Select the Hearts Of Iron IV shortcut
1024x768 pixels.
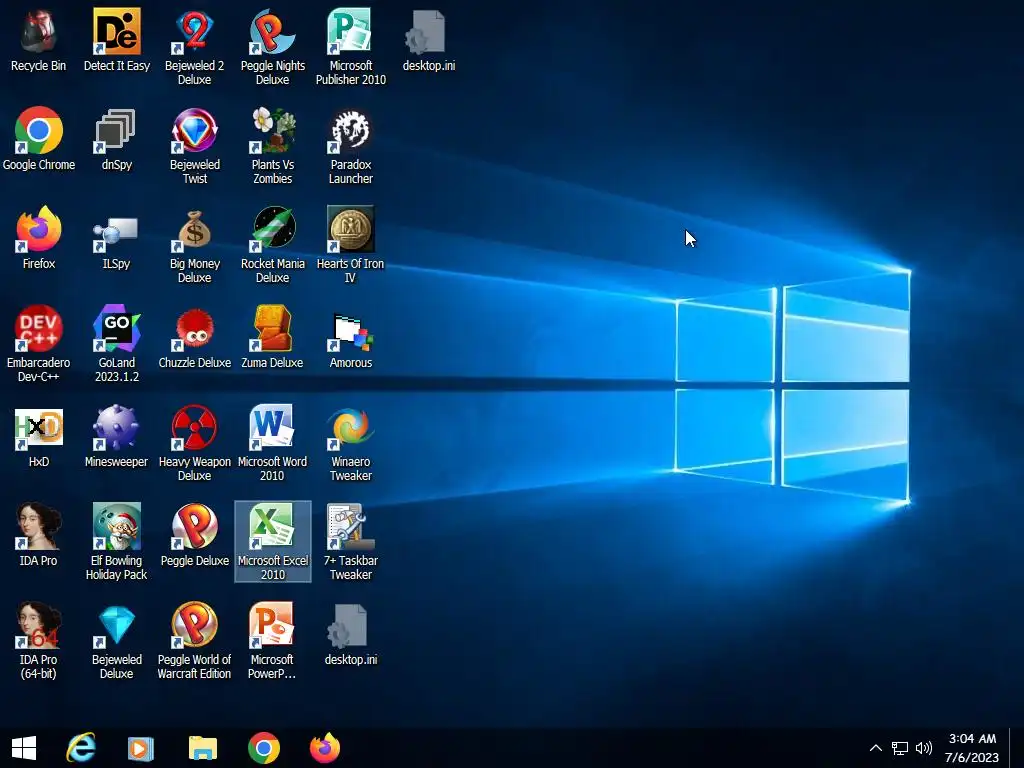click(x=351, y=245)
